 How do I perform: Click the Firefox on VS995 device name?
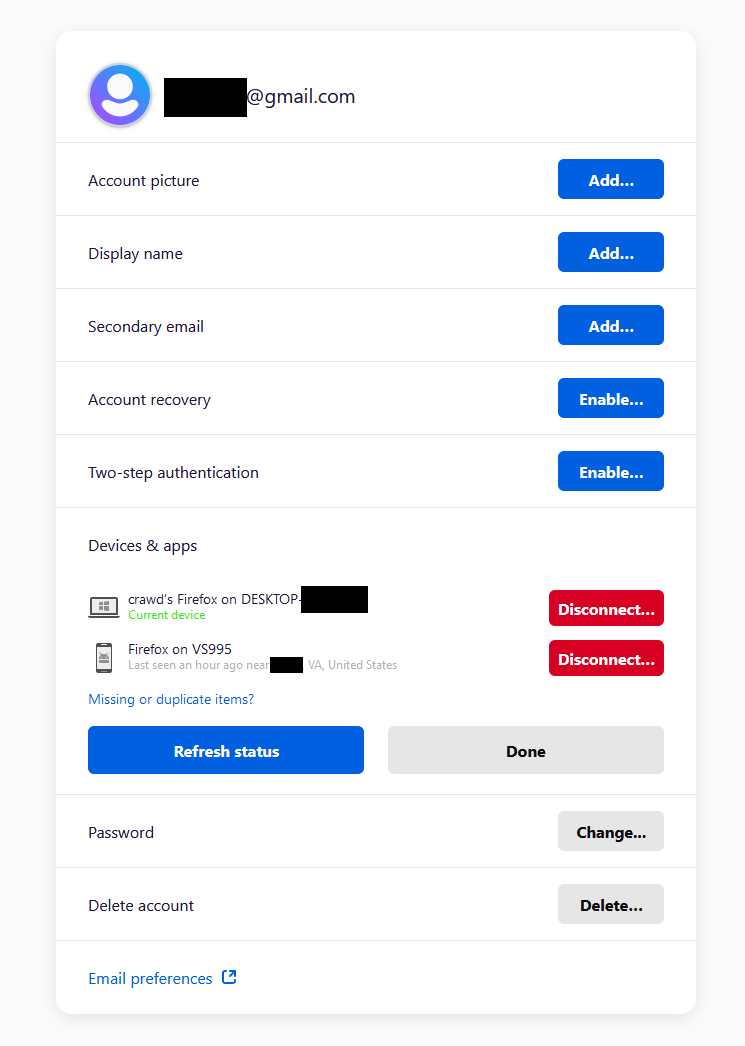179,649
